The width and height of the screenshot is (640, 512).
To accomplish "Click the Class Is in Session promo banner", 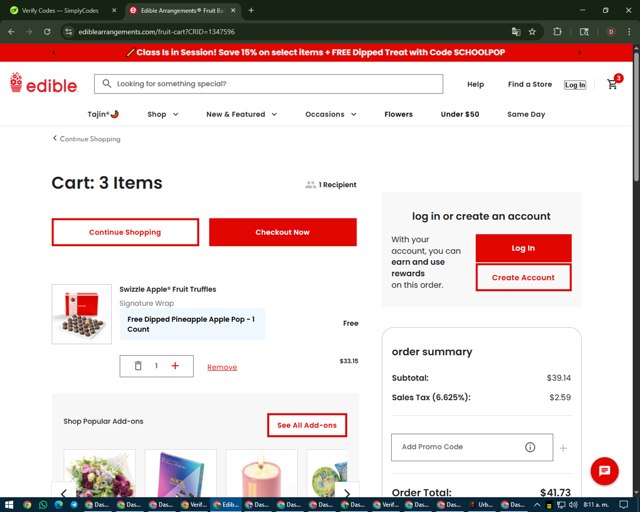I will tap(316, 52).
